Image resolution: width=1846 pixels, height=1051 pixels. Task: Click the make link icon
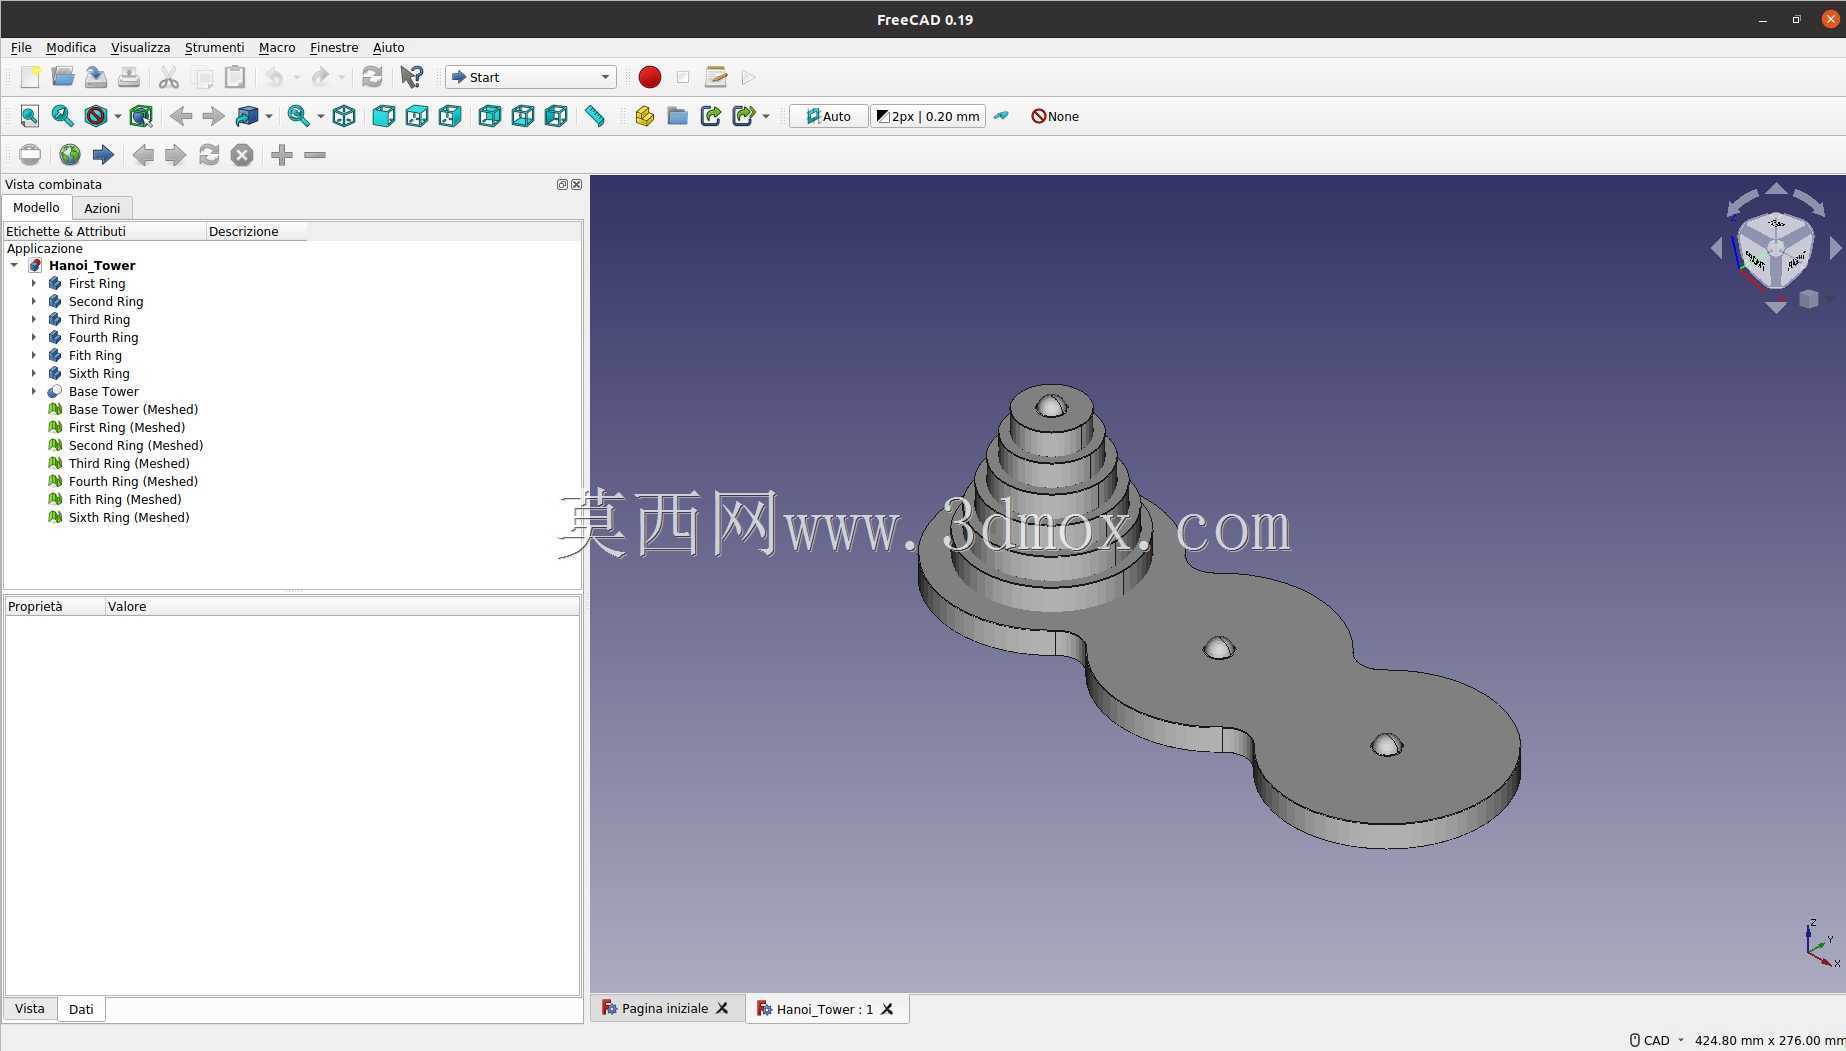711,116
